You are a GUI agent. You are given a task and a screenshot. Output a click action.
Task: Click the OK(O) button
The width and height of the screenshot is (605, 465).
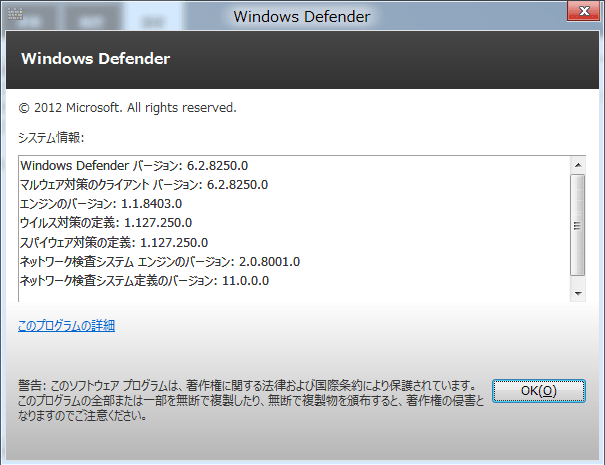(539, 391)
